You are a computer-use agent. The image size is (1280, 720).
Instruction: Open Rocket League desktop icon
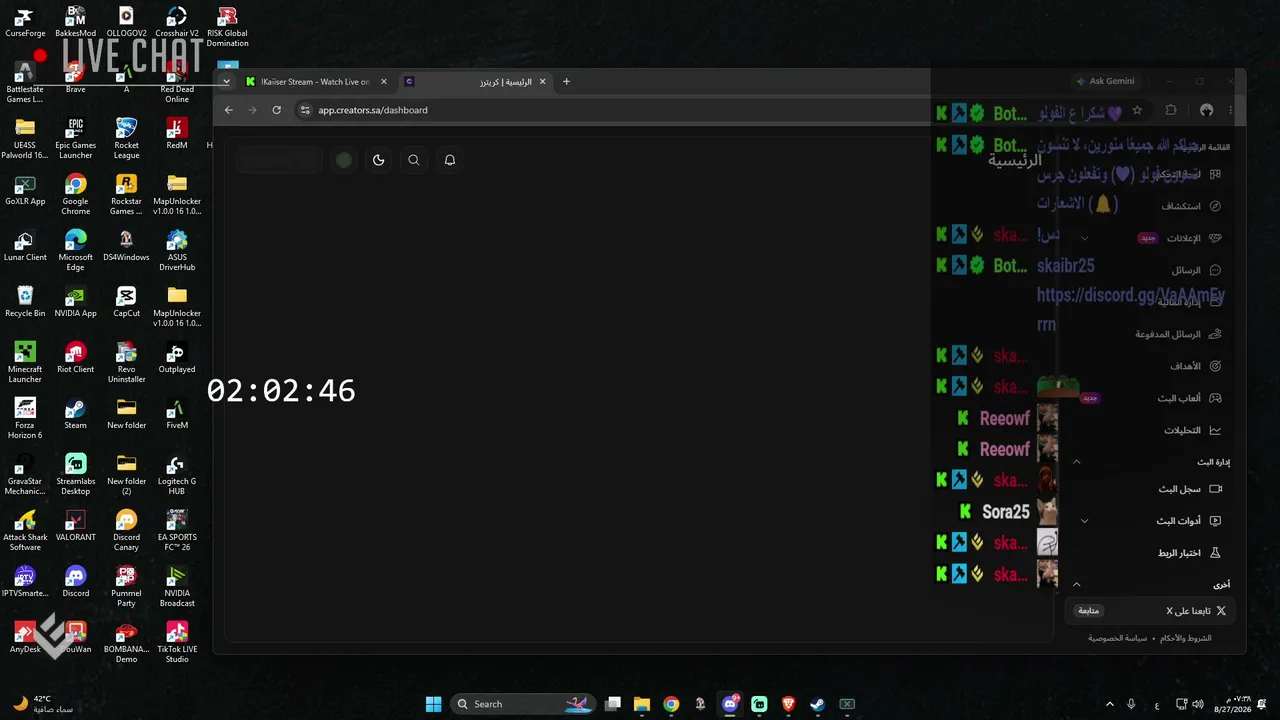click(x=126, y=138)
